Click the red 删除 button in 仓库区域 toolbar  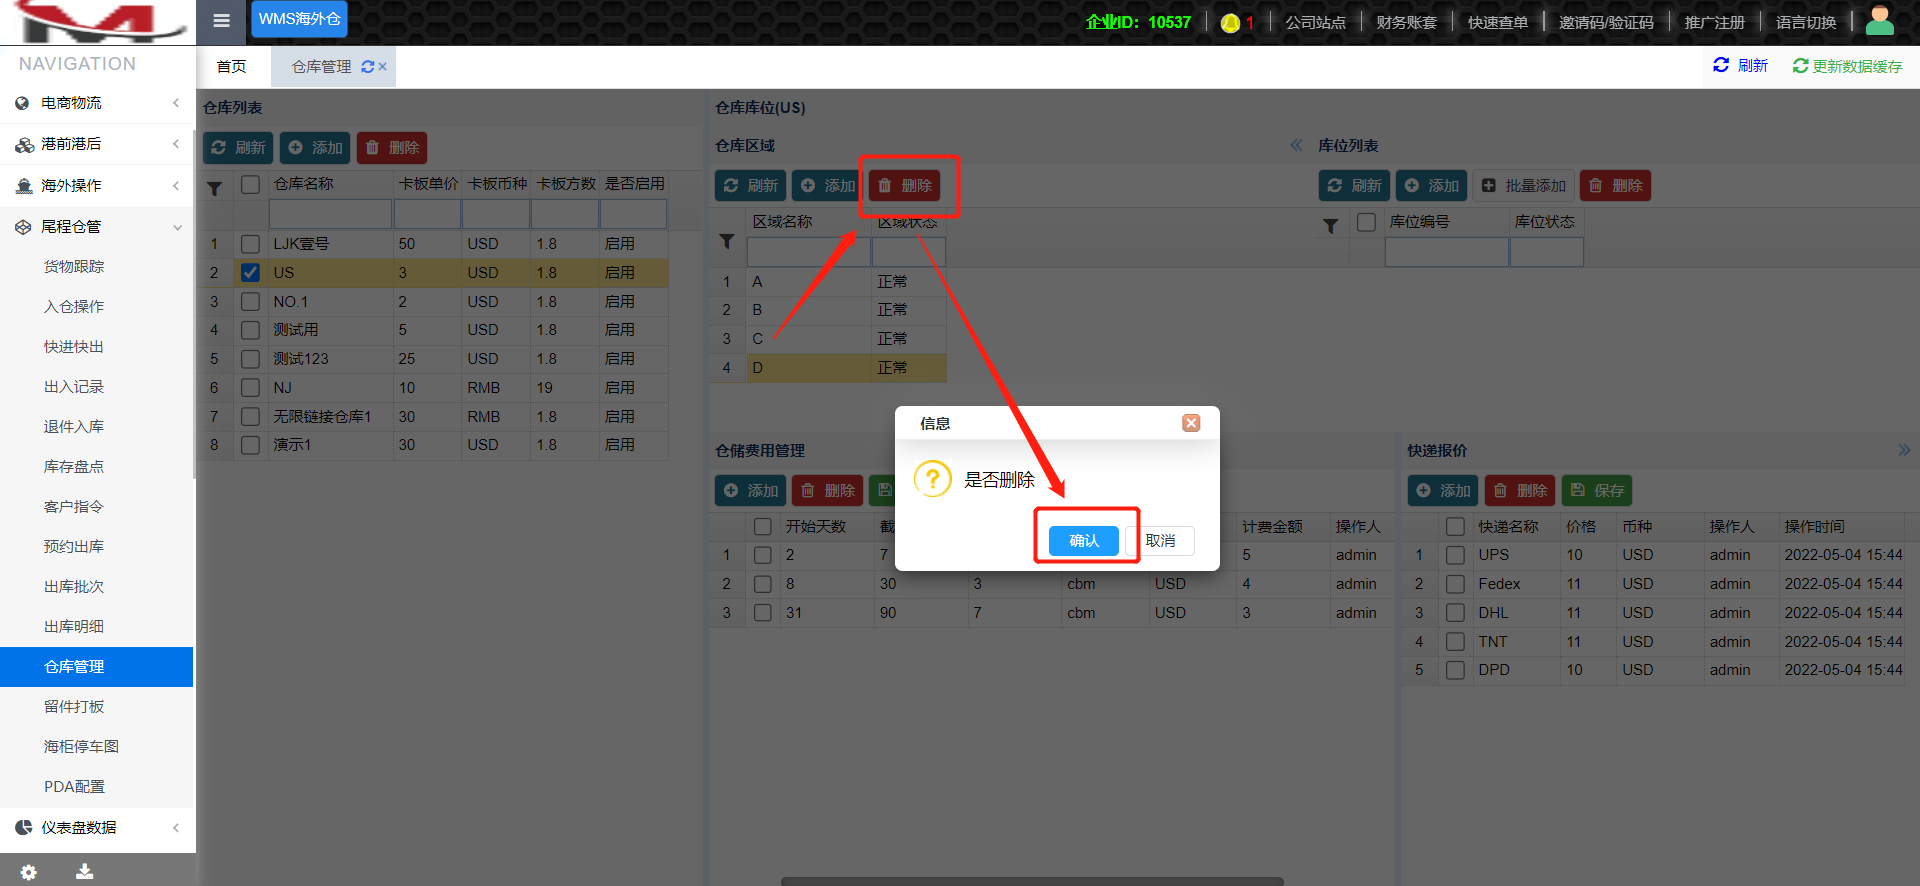point(905,186)
